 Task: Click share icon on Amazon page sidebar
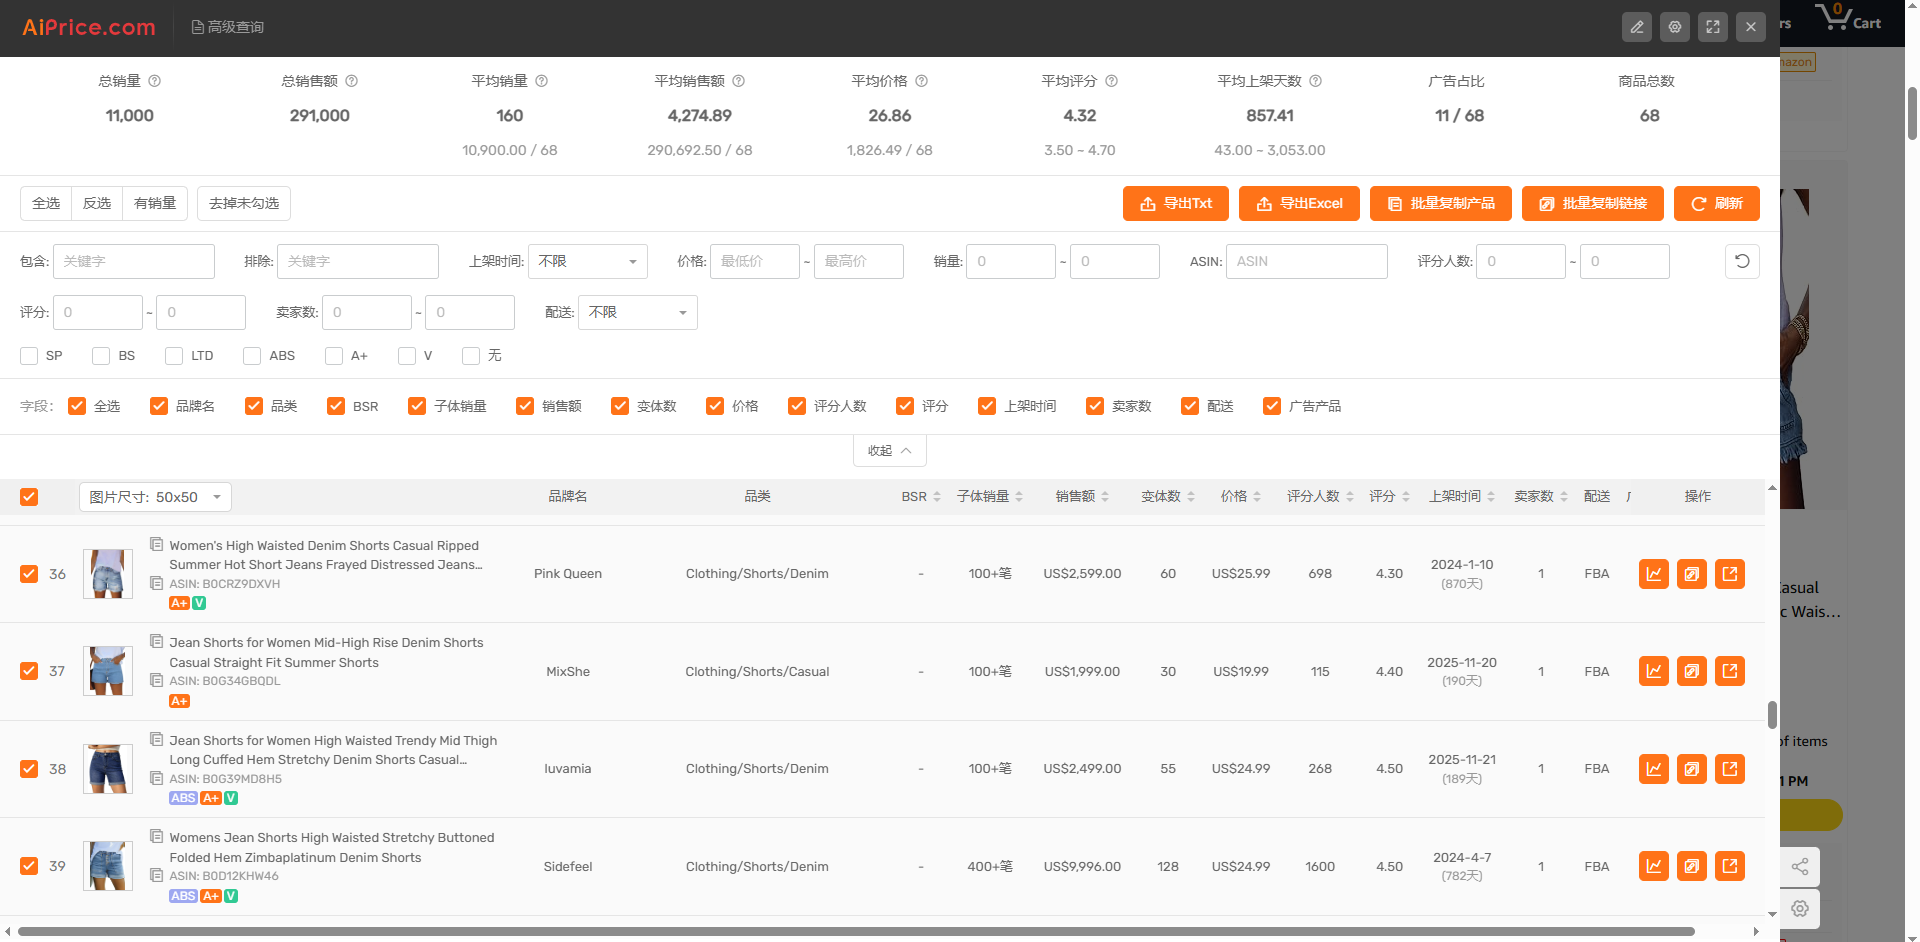(1800, 867)
